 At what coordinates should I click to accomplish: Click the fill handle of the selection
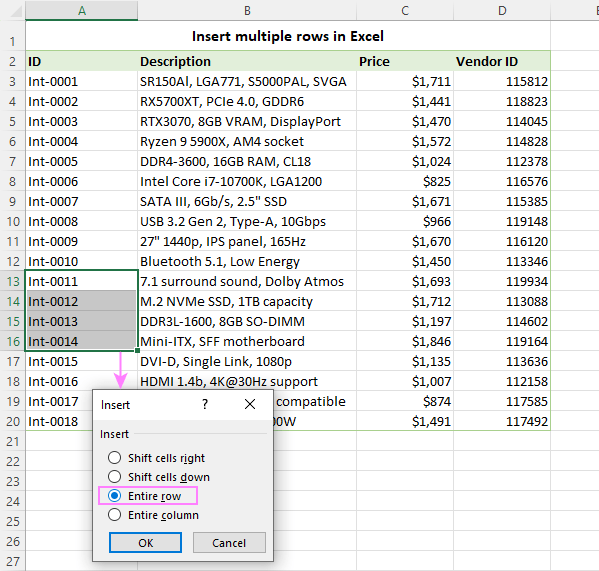point(138,350)
